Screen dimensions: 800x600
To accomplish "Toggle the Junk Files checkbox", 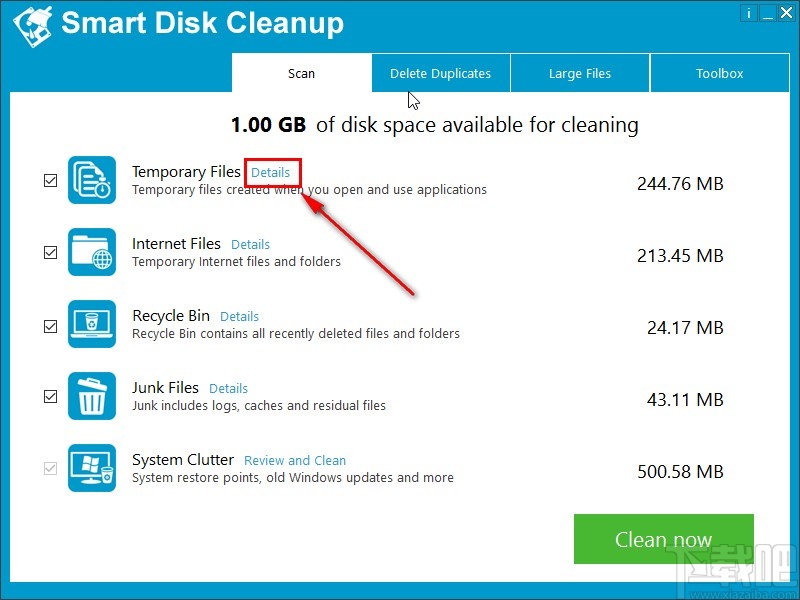I will point(51,396).
